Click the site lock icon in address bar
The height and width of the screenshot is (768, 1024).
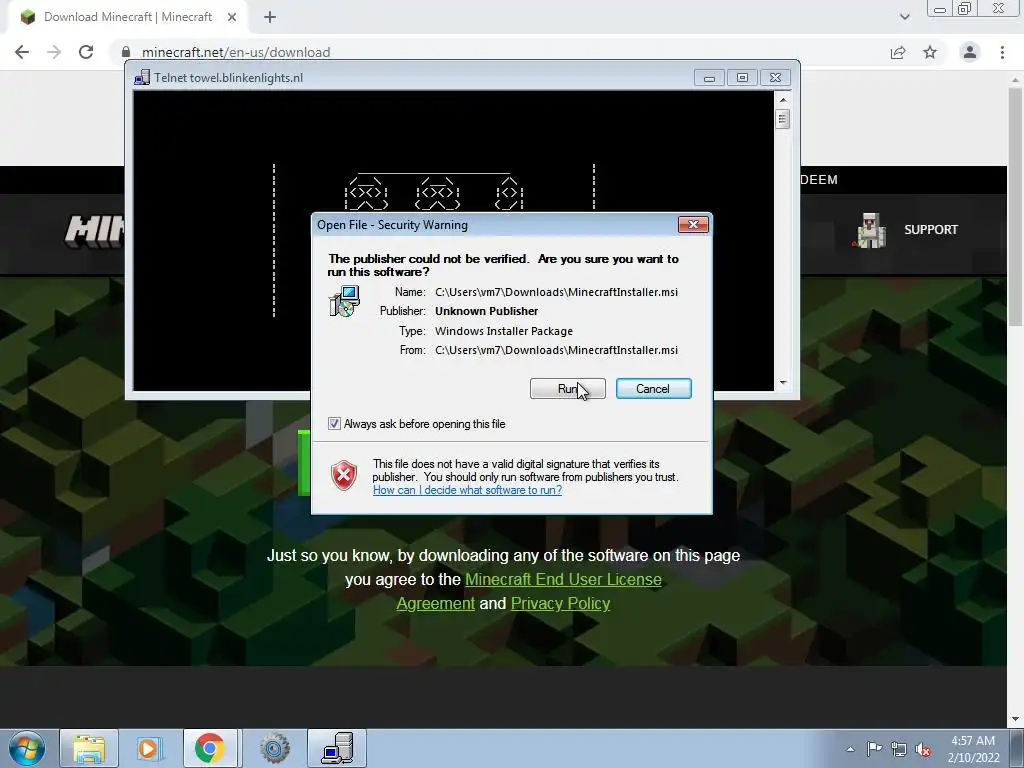126,52
